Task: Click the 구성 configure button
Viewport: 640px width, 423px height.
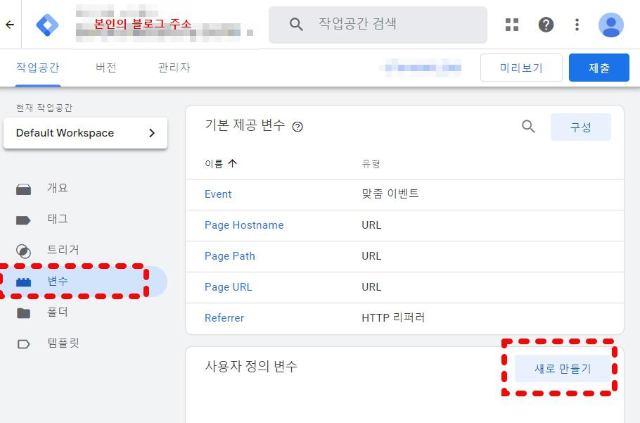Action: point(580,127)
